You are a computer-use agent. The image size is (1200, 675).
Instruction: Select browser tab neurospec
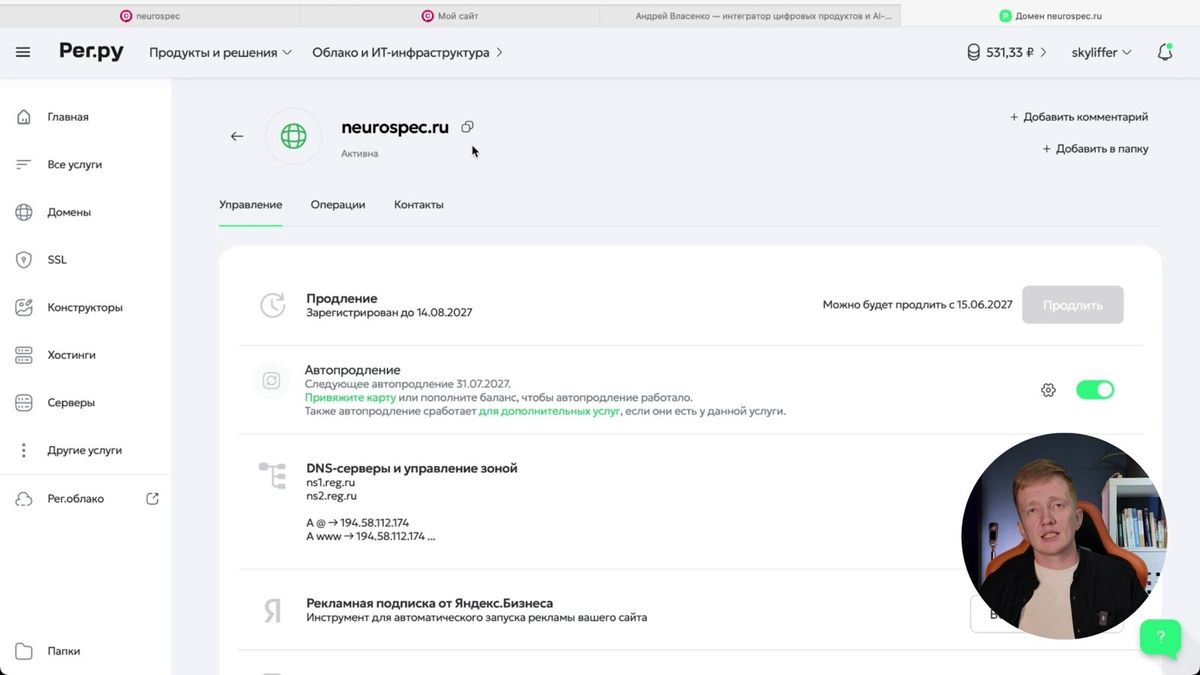150,16
